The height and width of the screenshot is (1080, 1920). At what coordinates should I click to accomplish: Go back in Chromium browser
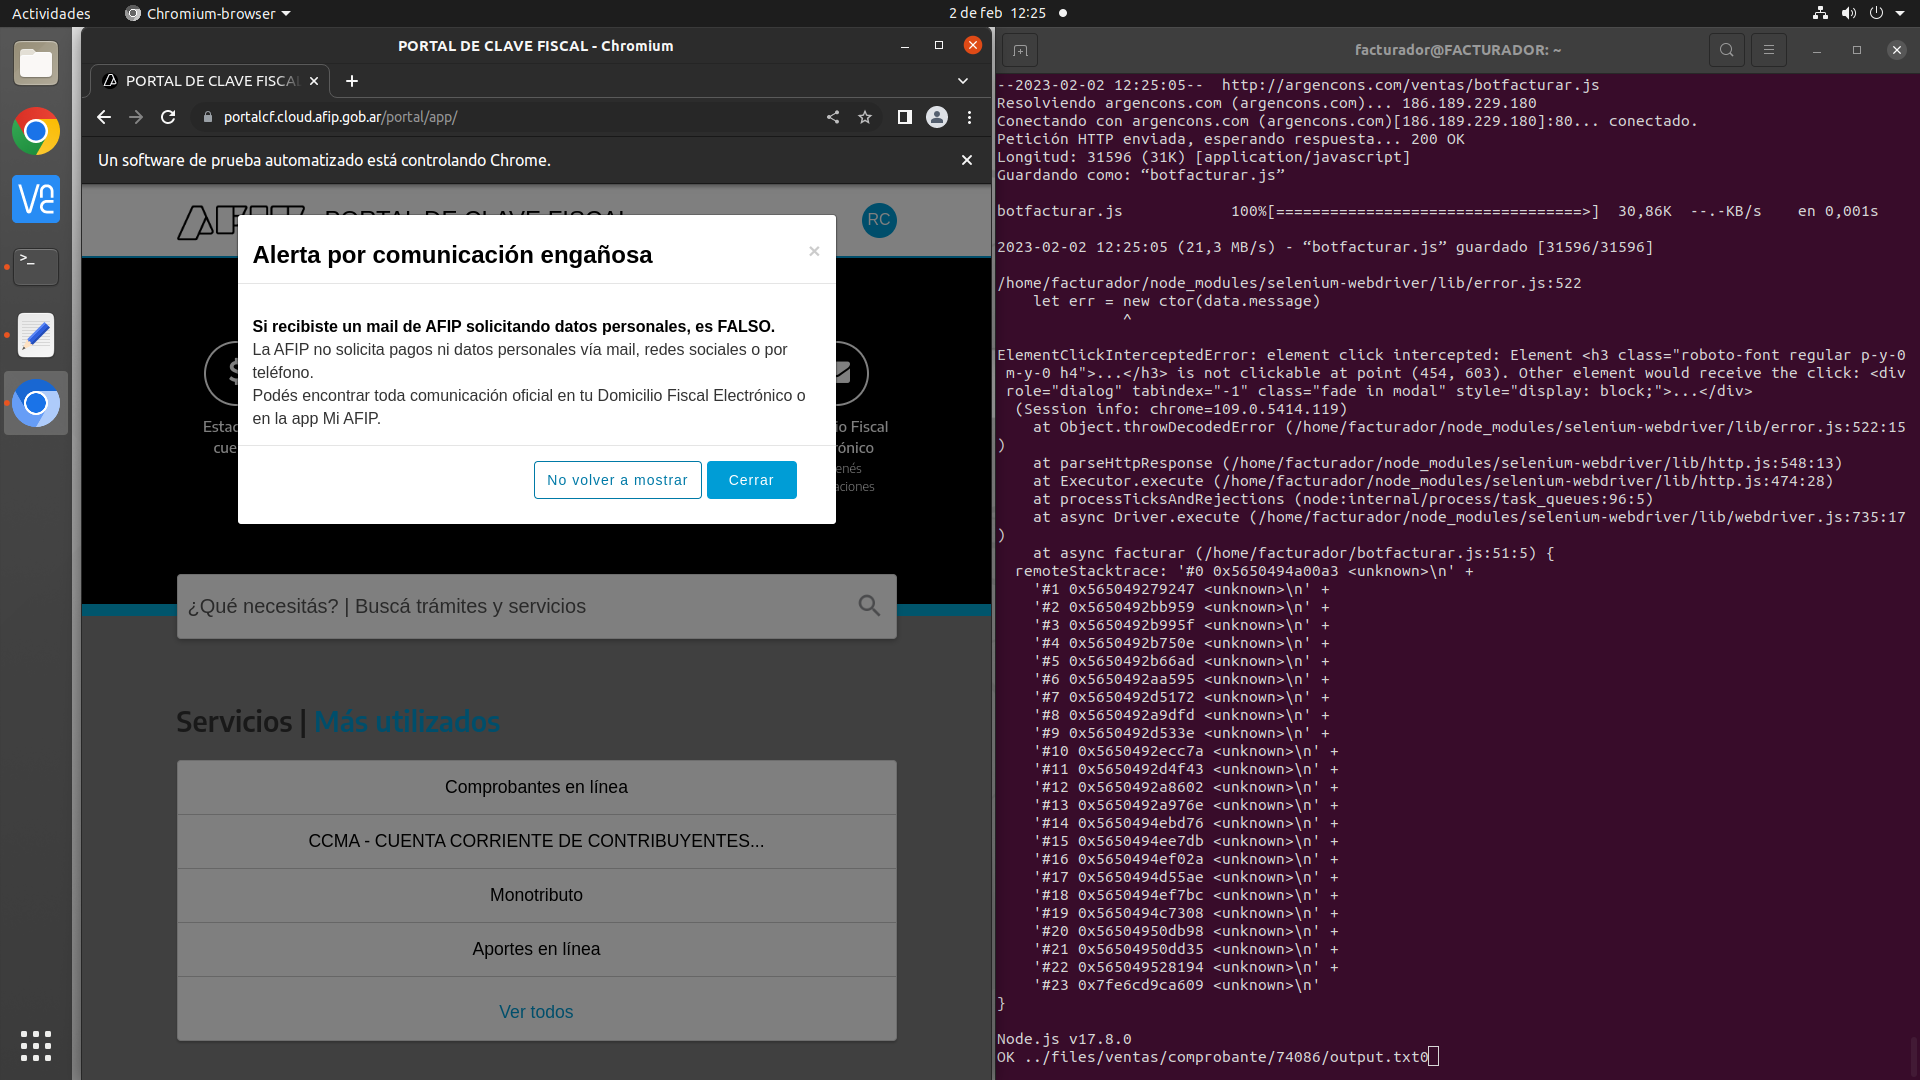(x=104, y=117)
